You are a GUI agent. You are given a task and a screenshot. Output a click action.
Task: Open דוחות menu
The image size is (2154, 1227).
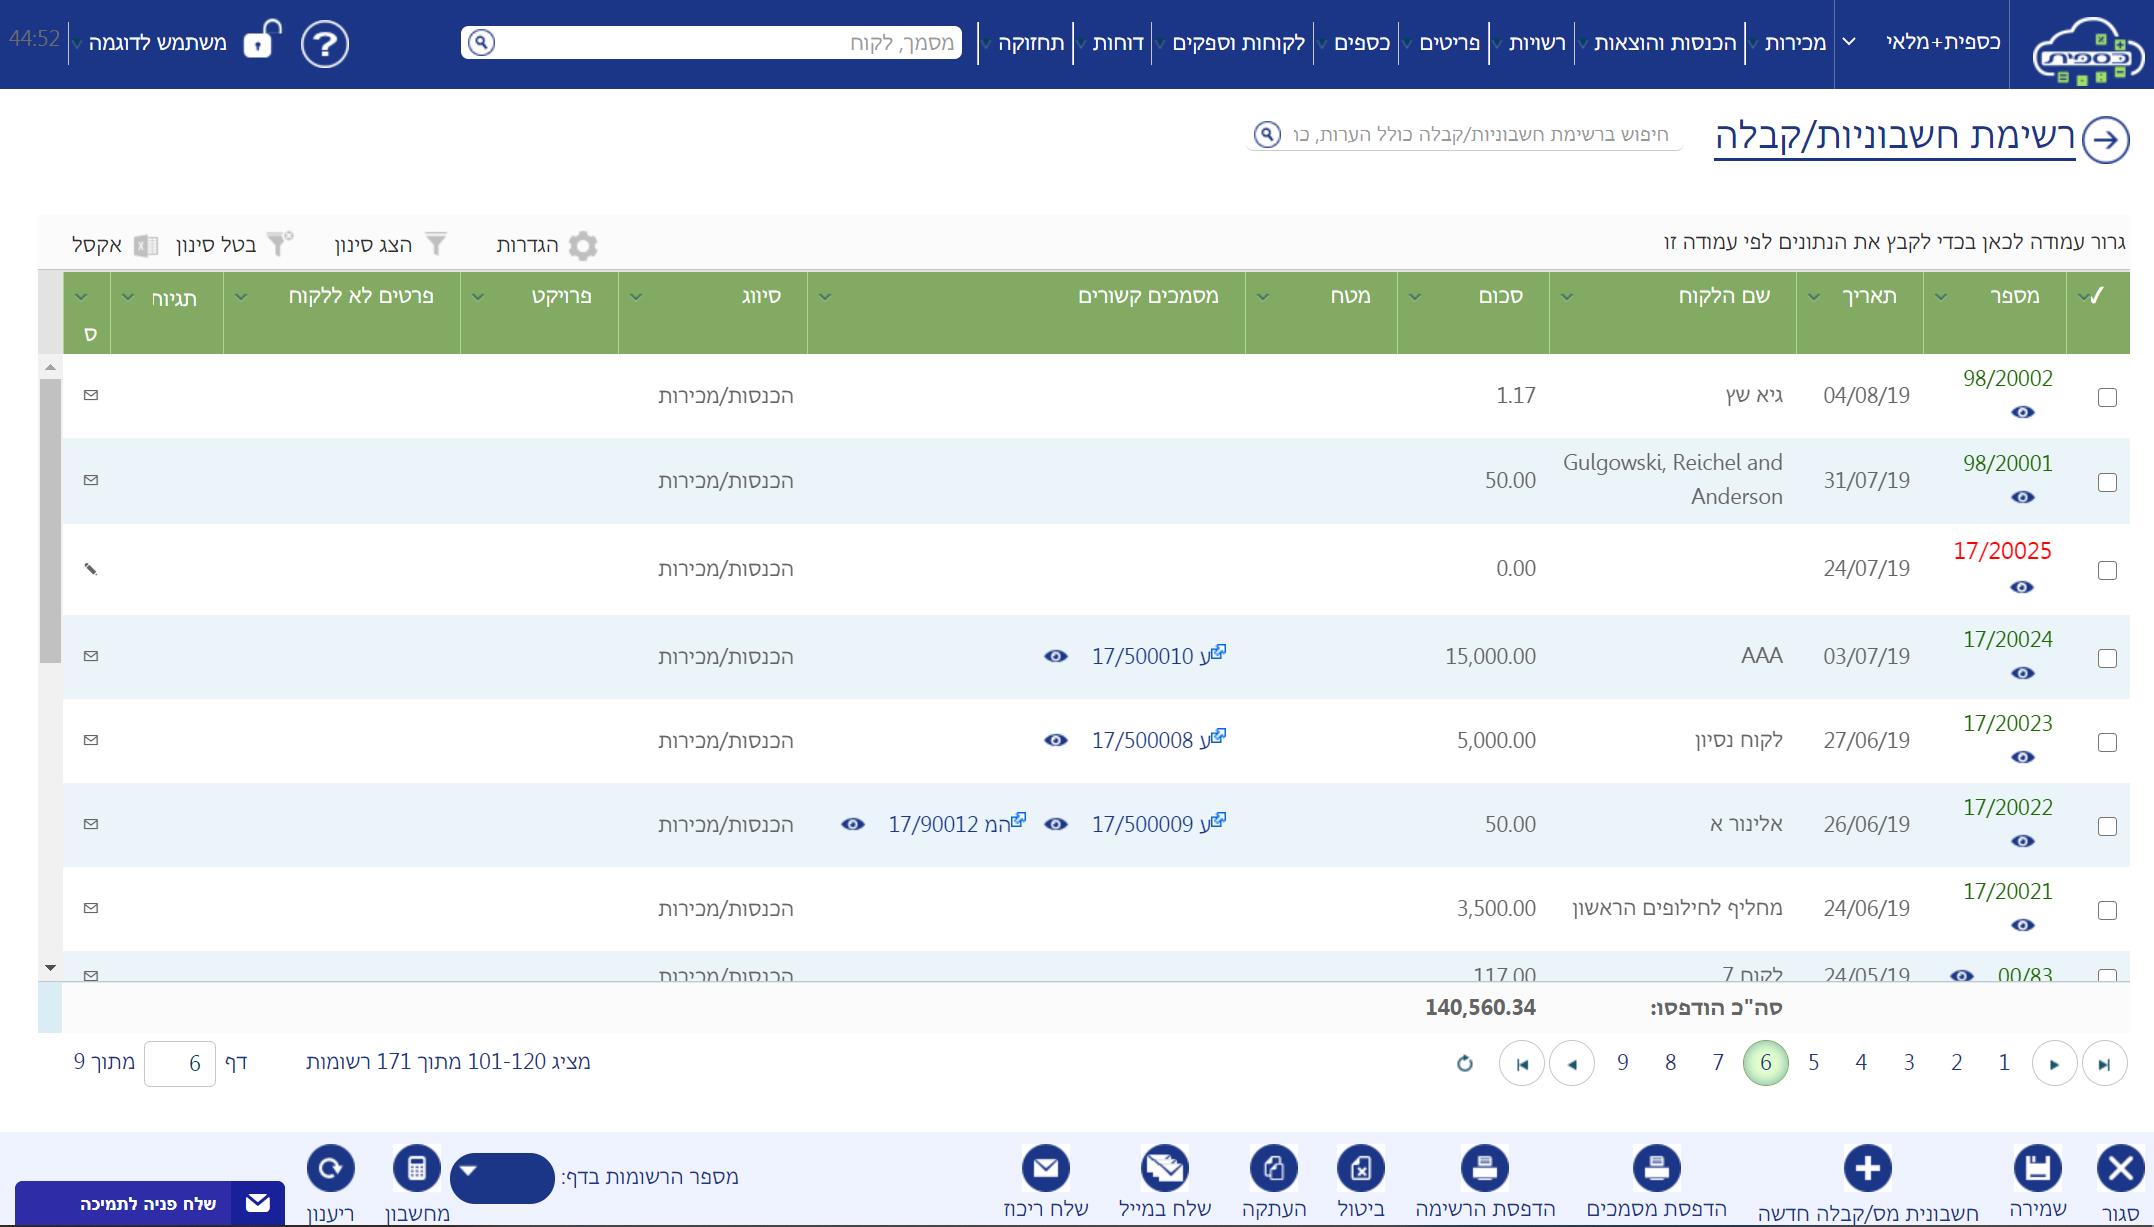click(1118, 43)
